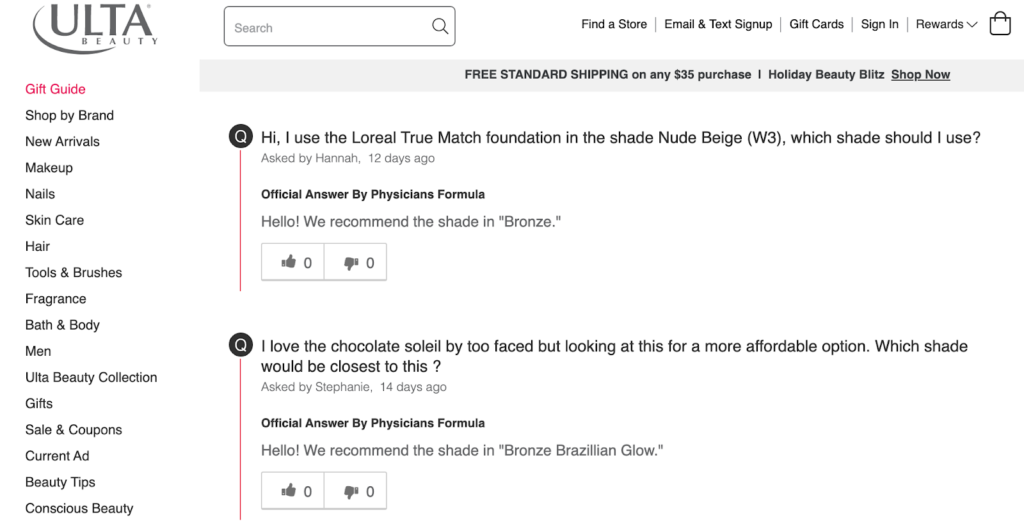Open the Skin Care category
The image size is (1024, 524).
coord(54,220)
